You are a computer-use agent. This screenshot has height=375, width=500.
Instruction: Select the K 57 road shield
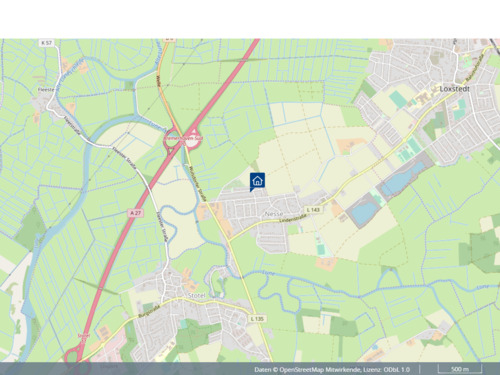coord(47,43)
